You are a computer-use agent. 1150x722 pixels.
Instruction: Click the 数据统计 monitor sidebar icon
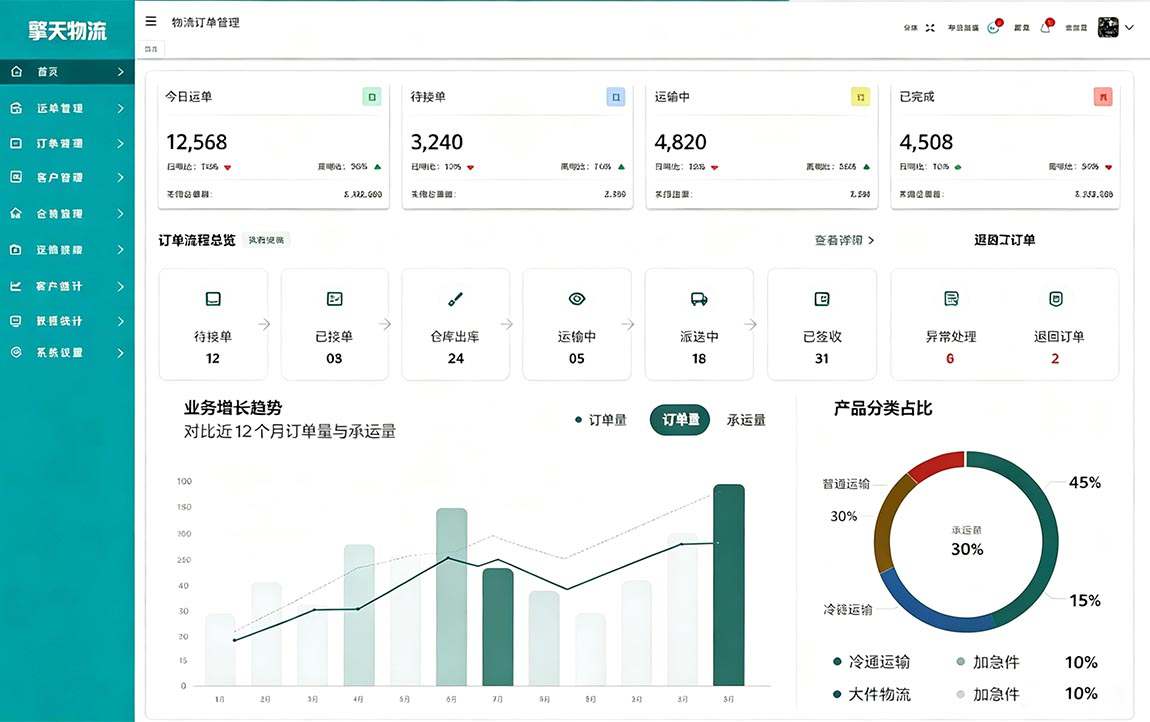(16, 321)
